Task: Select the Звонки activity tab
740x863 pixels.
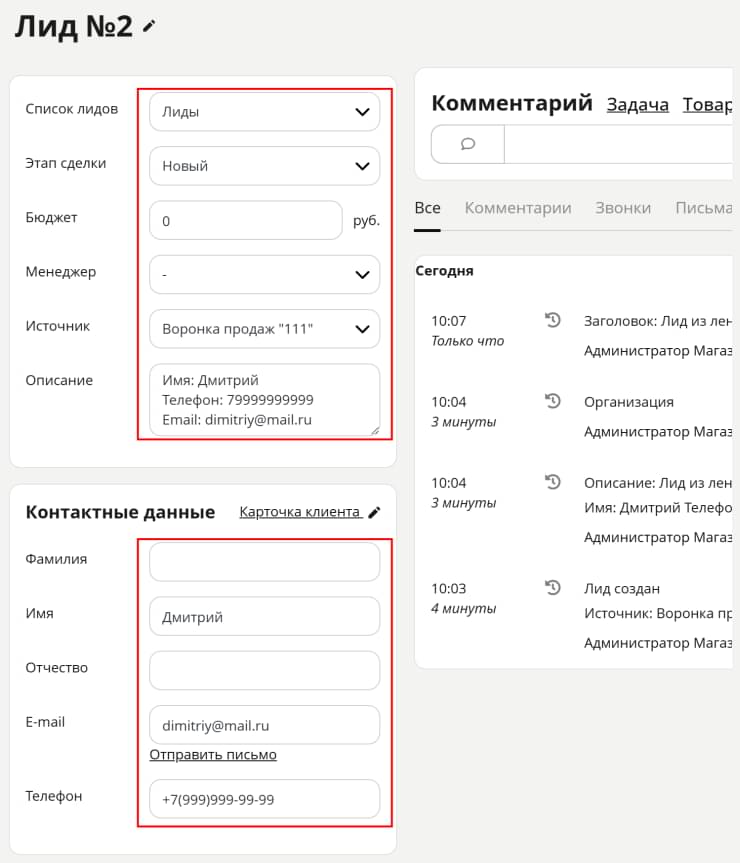Action: pyautogui.click(x=623, y=208)
